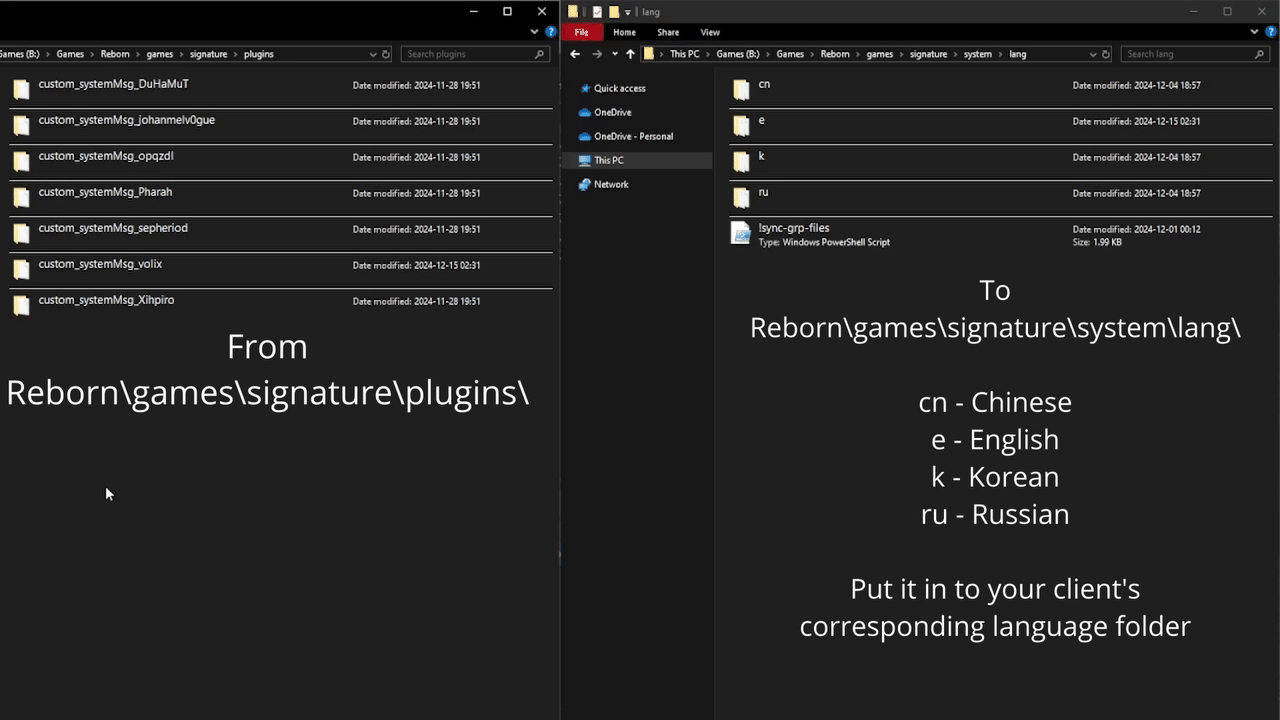Click the Network icon in sidebar
This screenshot has height=720, width=1280.
point(585,184)
